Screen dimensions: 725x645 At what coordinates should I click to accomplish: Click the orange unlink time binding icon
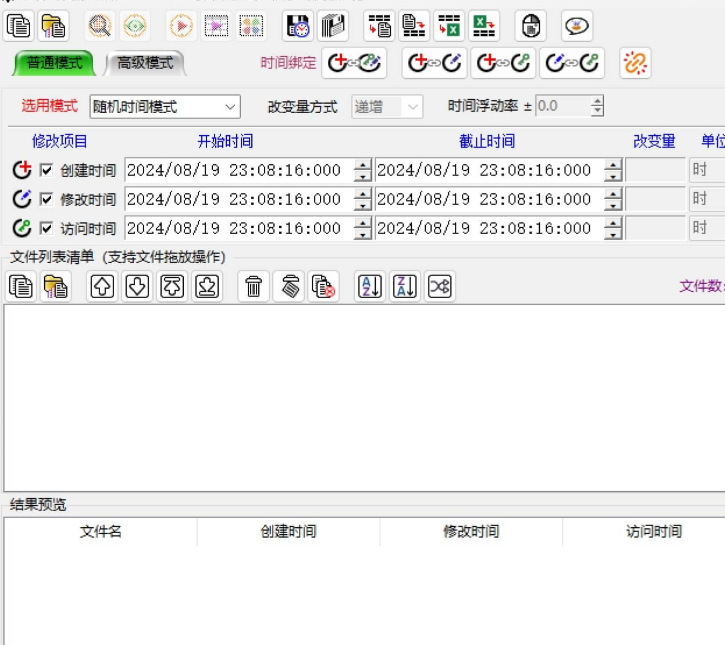pyautogui.click(x=635, y=64)
